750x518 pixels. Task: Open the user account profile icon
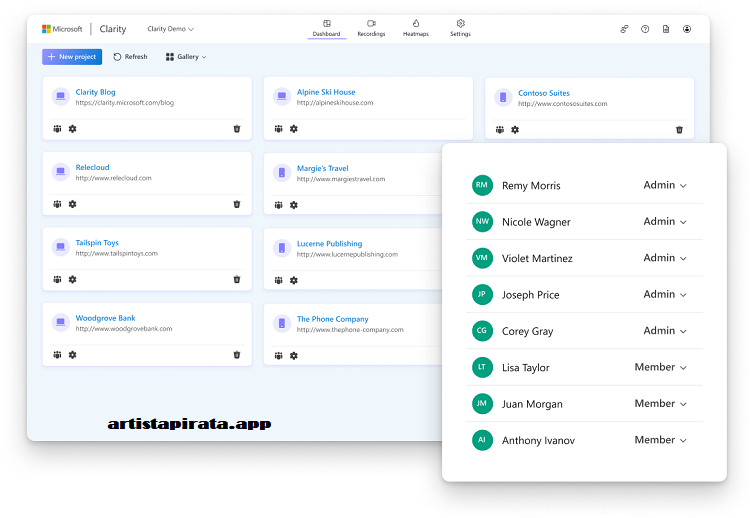687,29
